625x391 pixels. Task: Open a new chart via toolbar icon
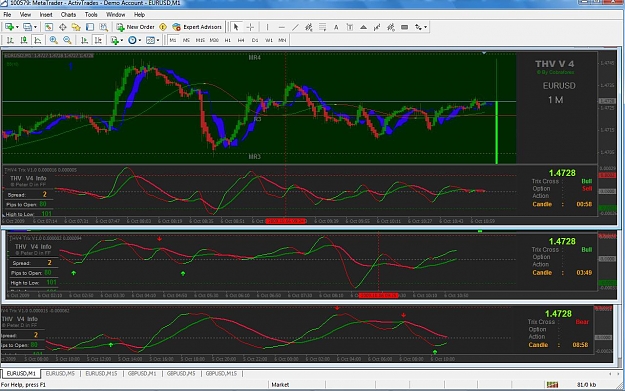click(9, 27)
